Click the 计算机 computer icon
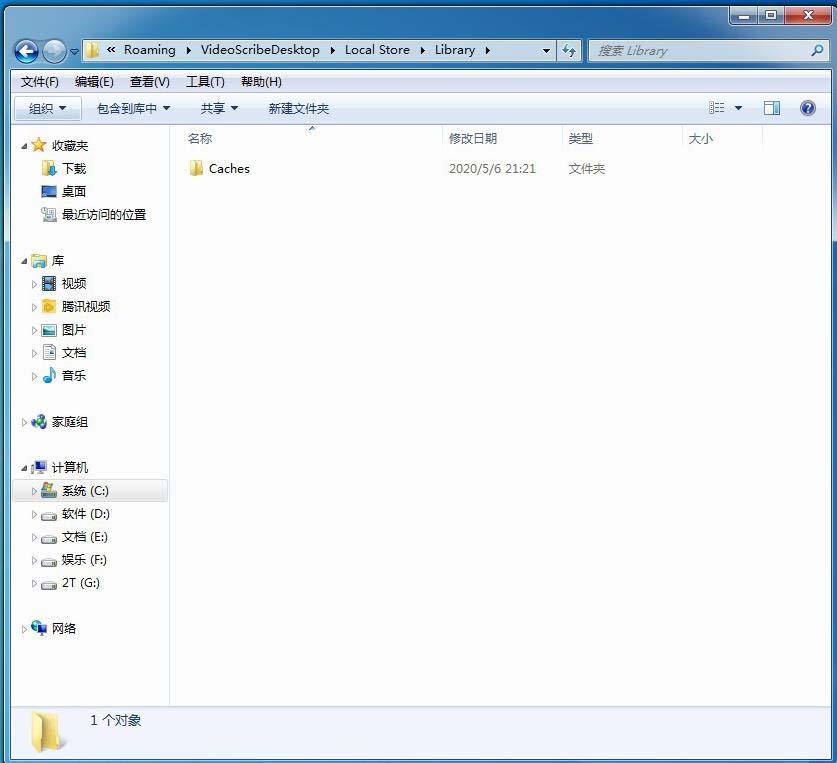The width and height of the screenshot is (837, 763). pos(38,467)
